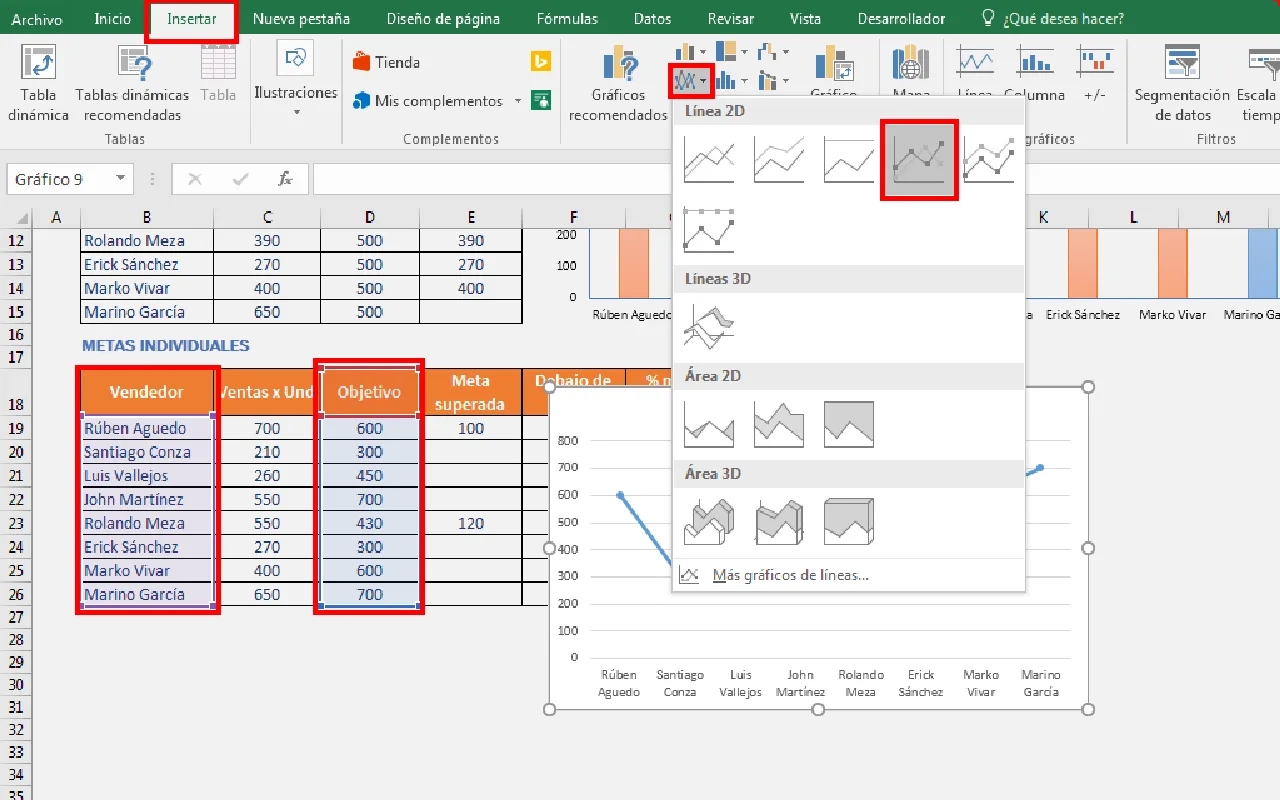
Task: Switch to the Revisar tab
Action: point(731,19)
